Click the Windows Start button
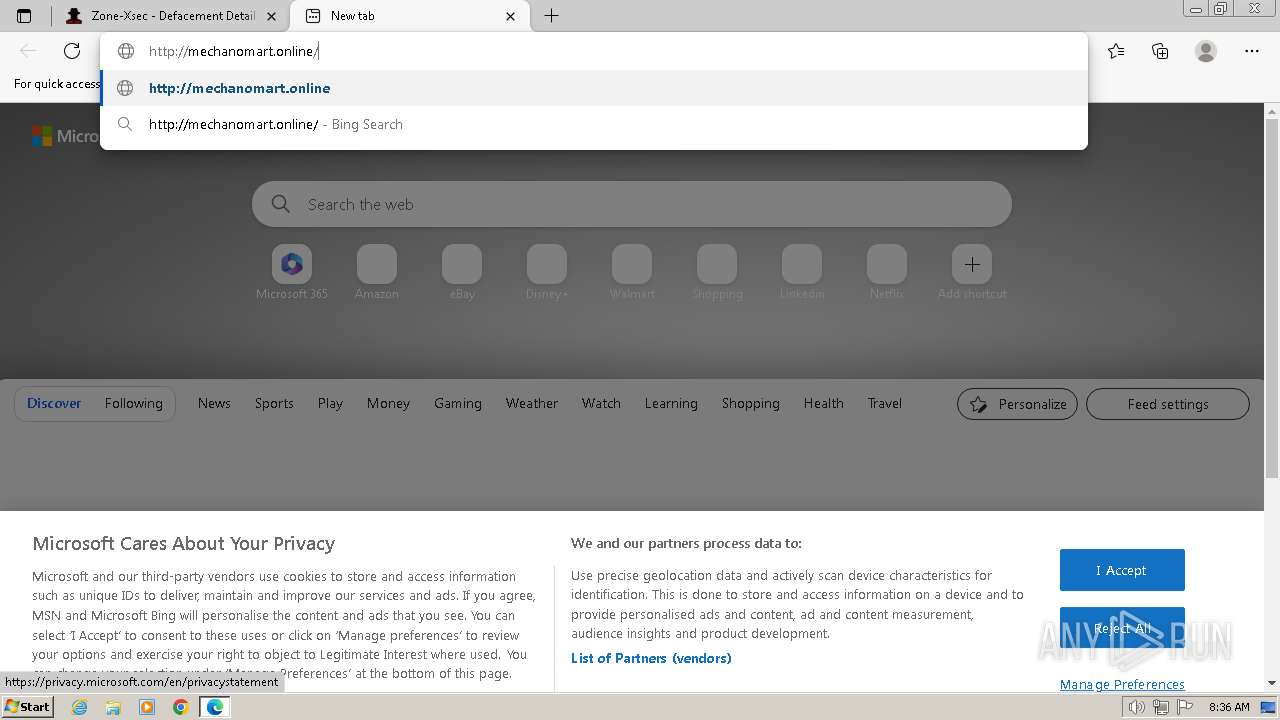The width and height of the screenshot is (1280, 720). (28, 707)
